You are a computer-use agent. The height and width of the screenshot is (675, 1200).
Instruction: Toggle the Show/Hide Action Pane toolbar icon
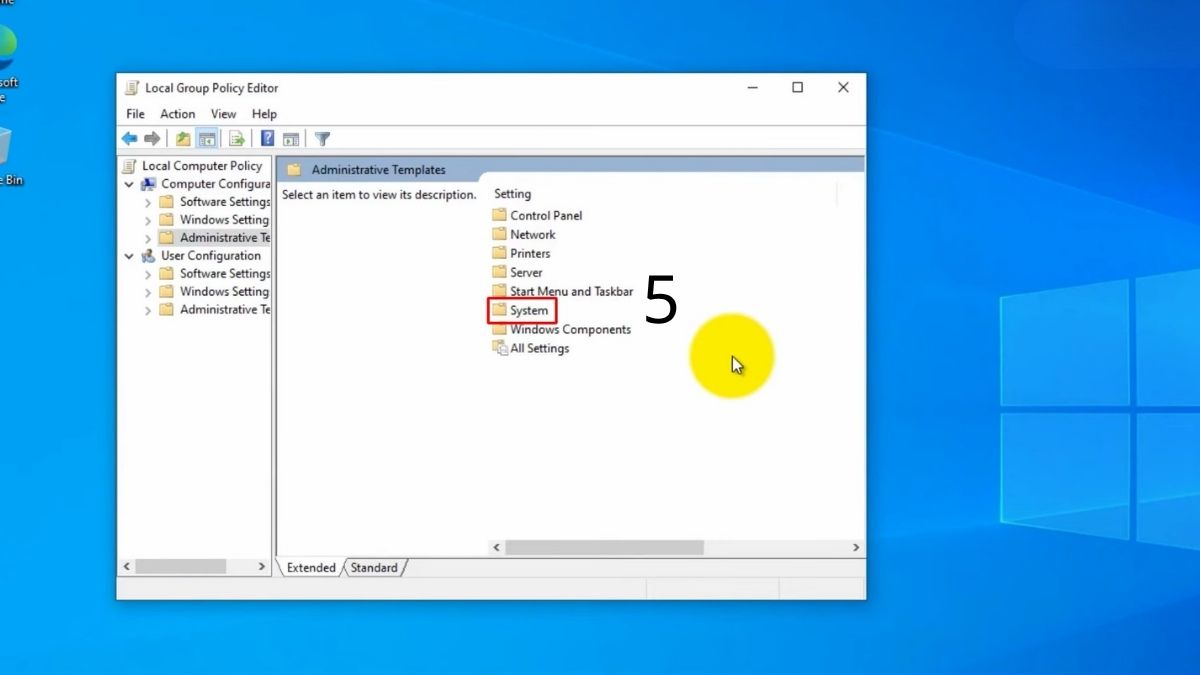point(291,139)
